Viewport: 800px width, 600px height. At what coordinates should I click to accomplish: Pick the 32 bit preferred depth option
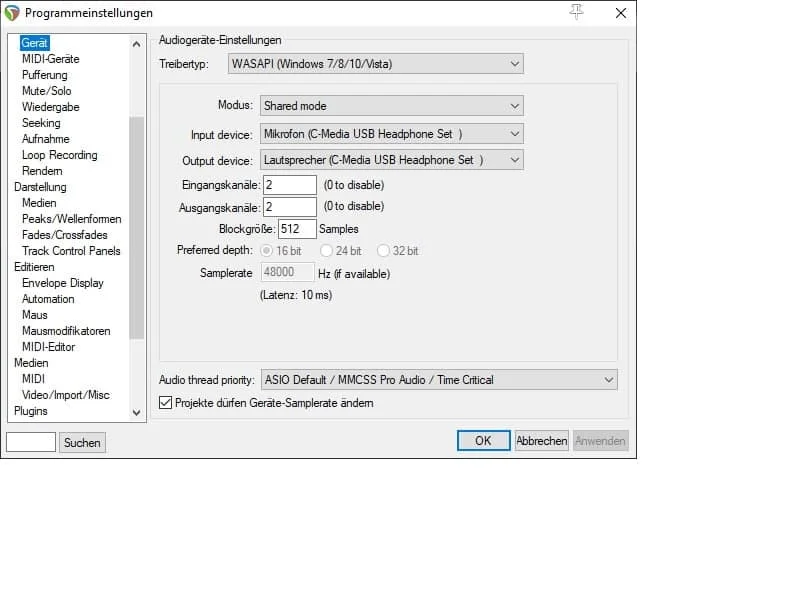(x=383, y=251)
